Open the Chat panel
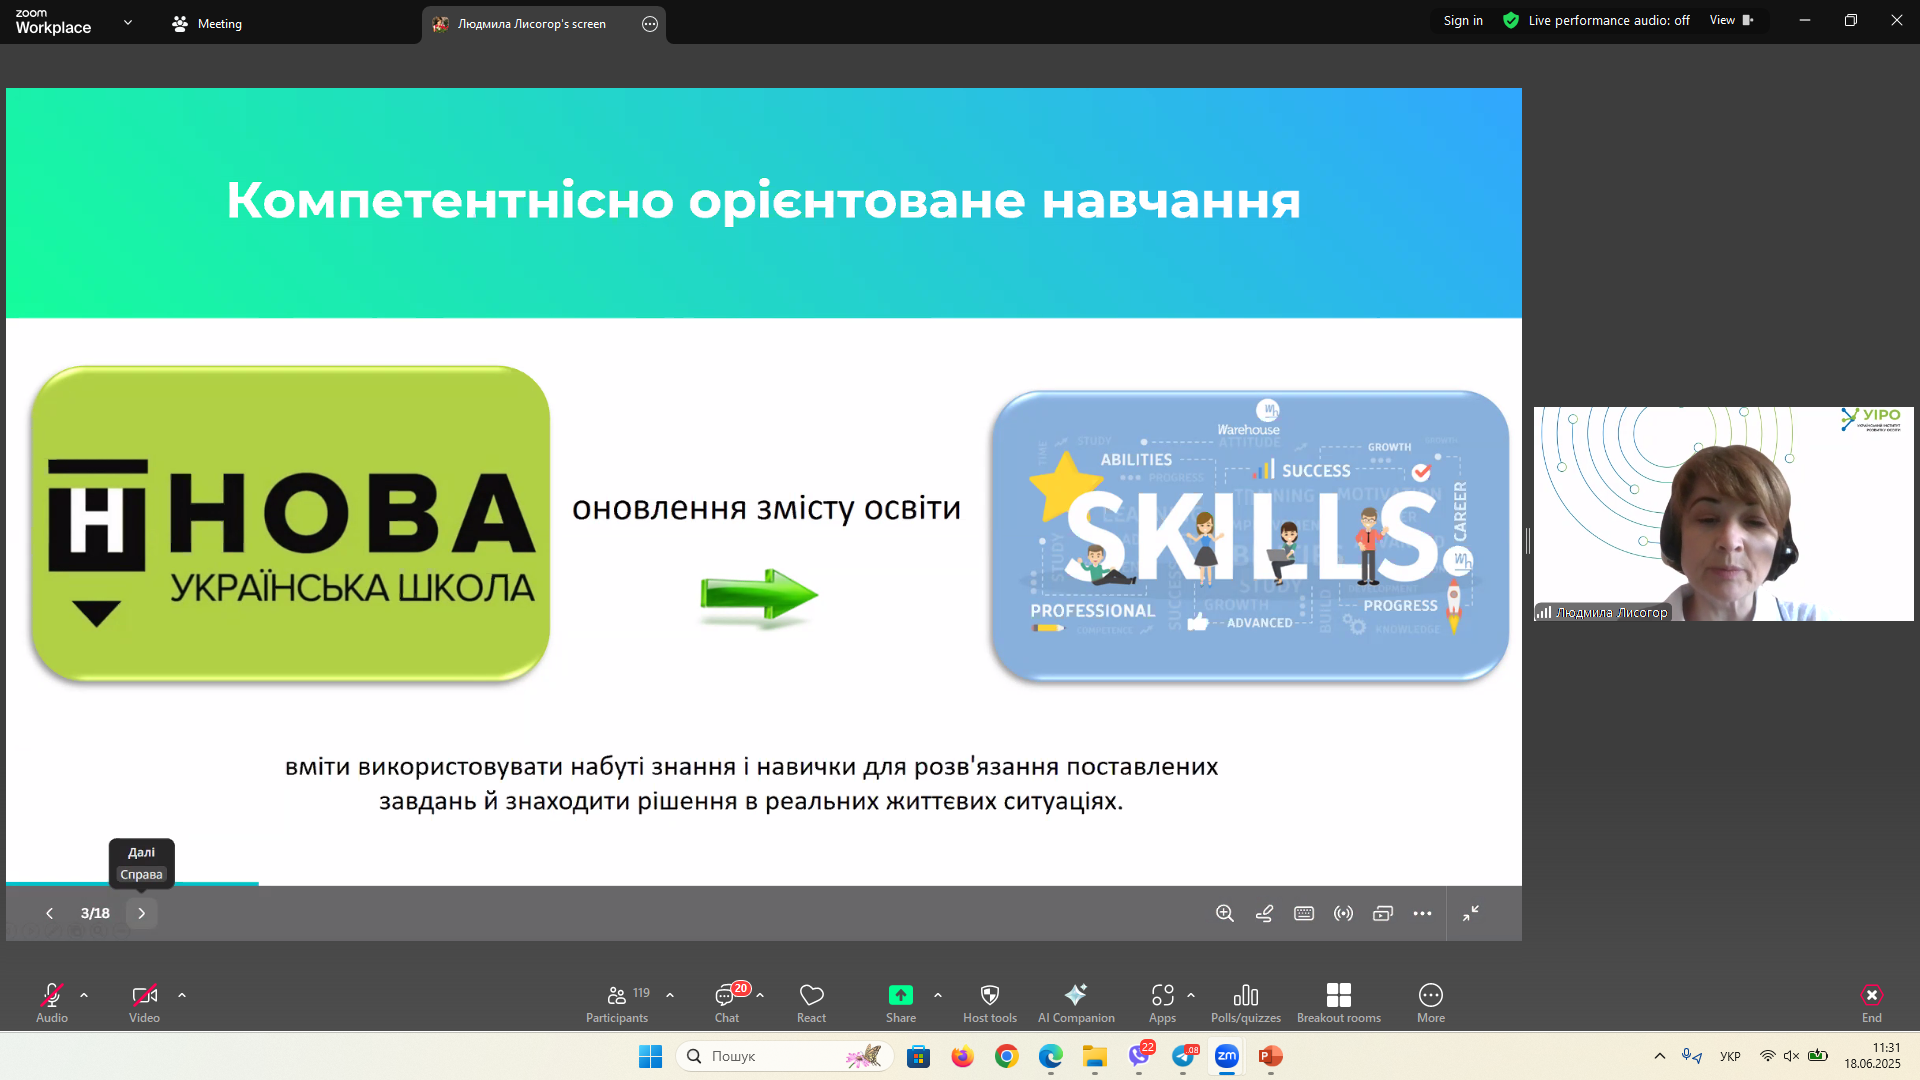Image resolution: width=1920 pixels, height=1080 pixels. point(727,1002)
